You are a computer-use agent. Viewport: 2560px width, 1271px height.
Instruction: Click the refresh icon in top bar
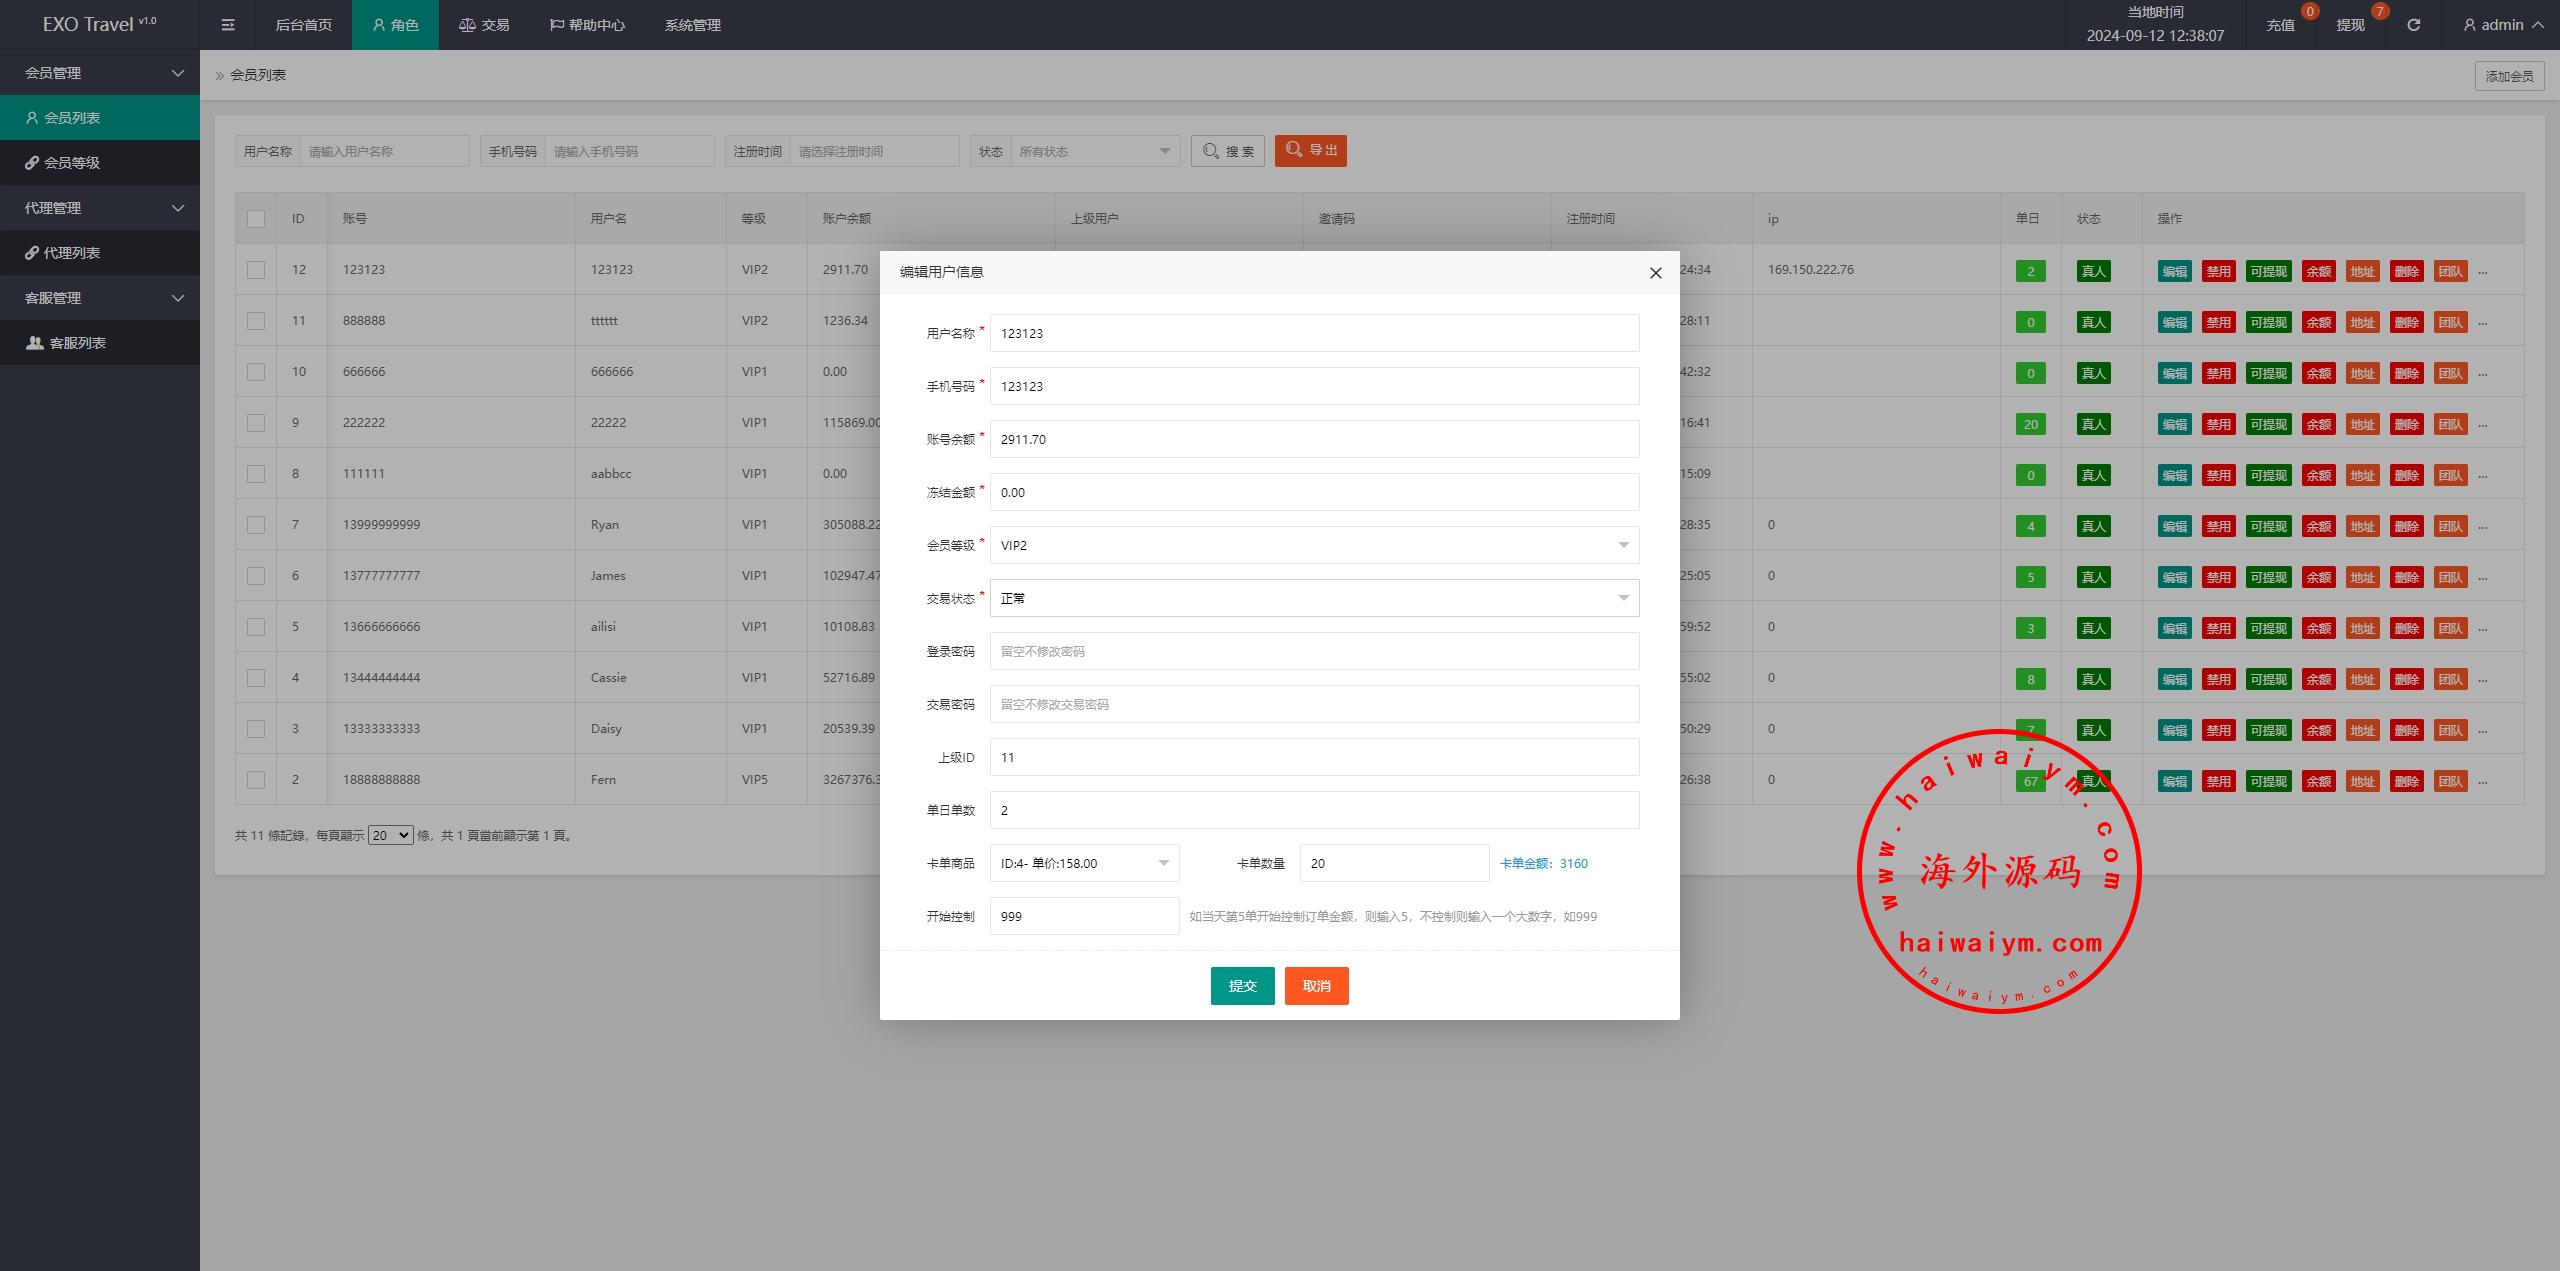click(2413, 25)
